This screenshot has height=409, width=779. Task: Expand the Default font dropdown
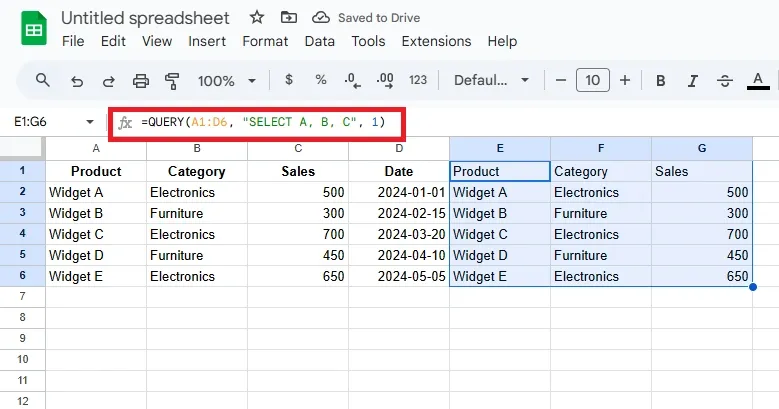coord(491,80)
